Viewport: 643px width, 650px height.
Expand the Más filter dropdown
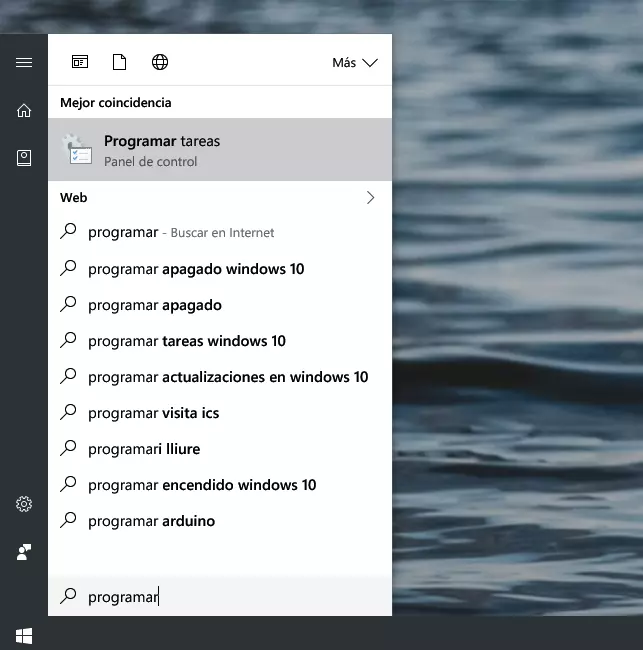pos(354,62)
